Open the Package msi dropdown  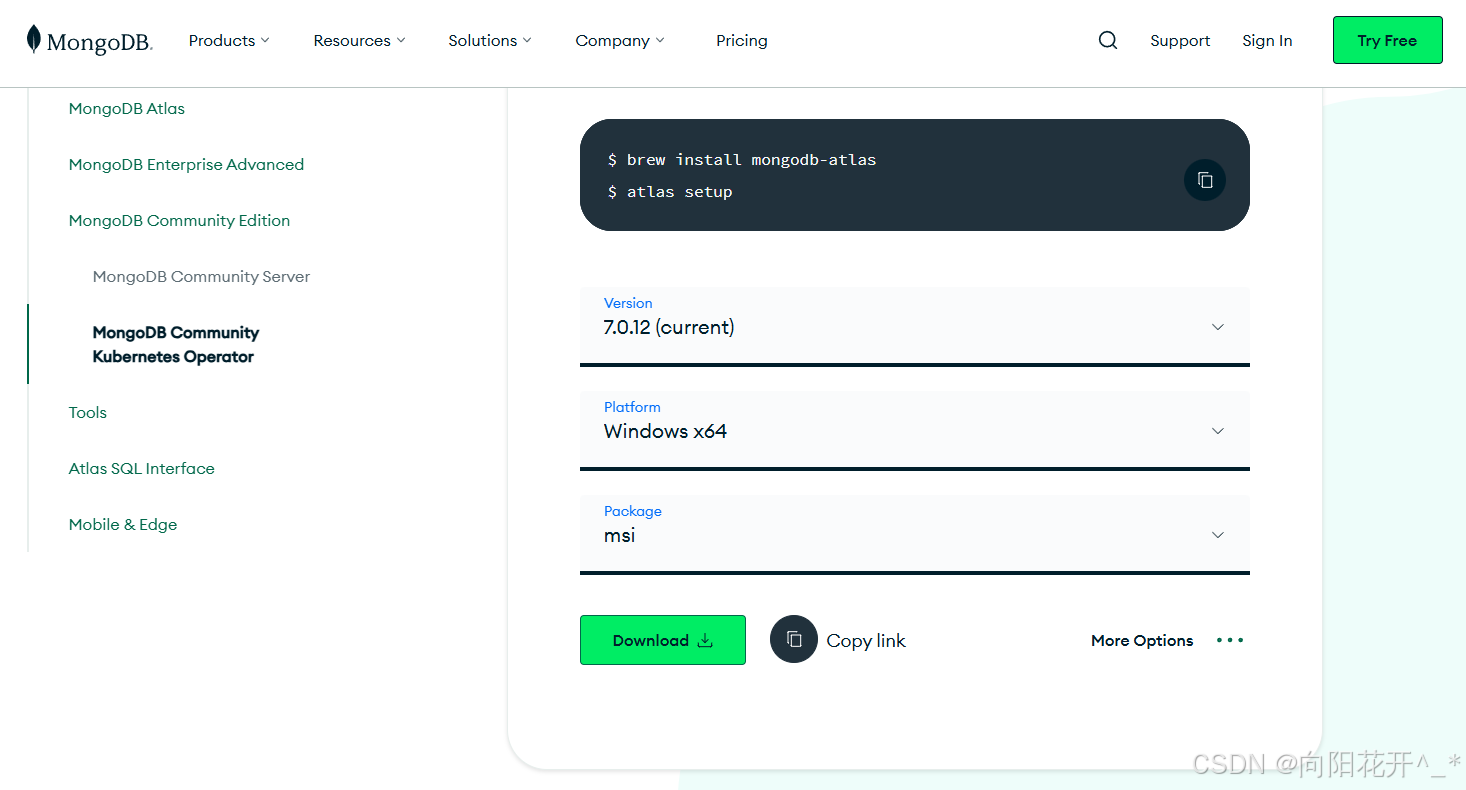(915, 534)
